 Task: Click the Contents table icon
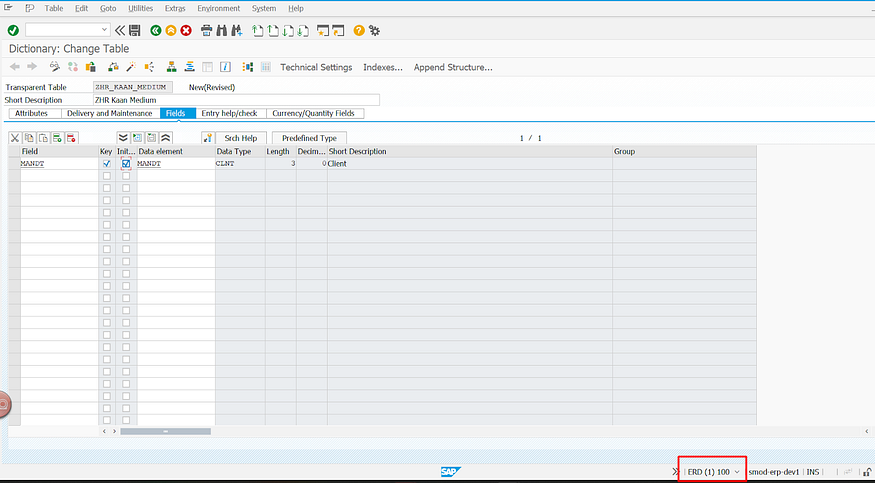click(x=266, y=67)
